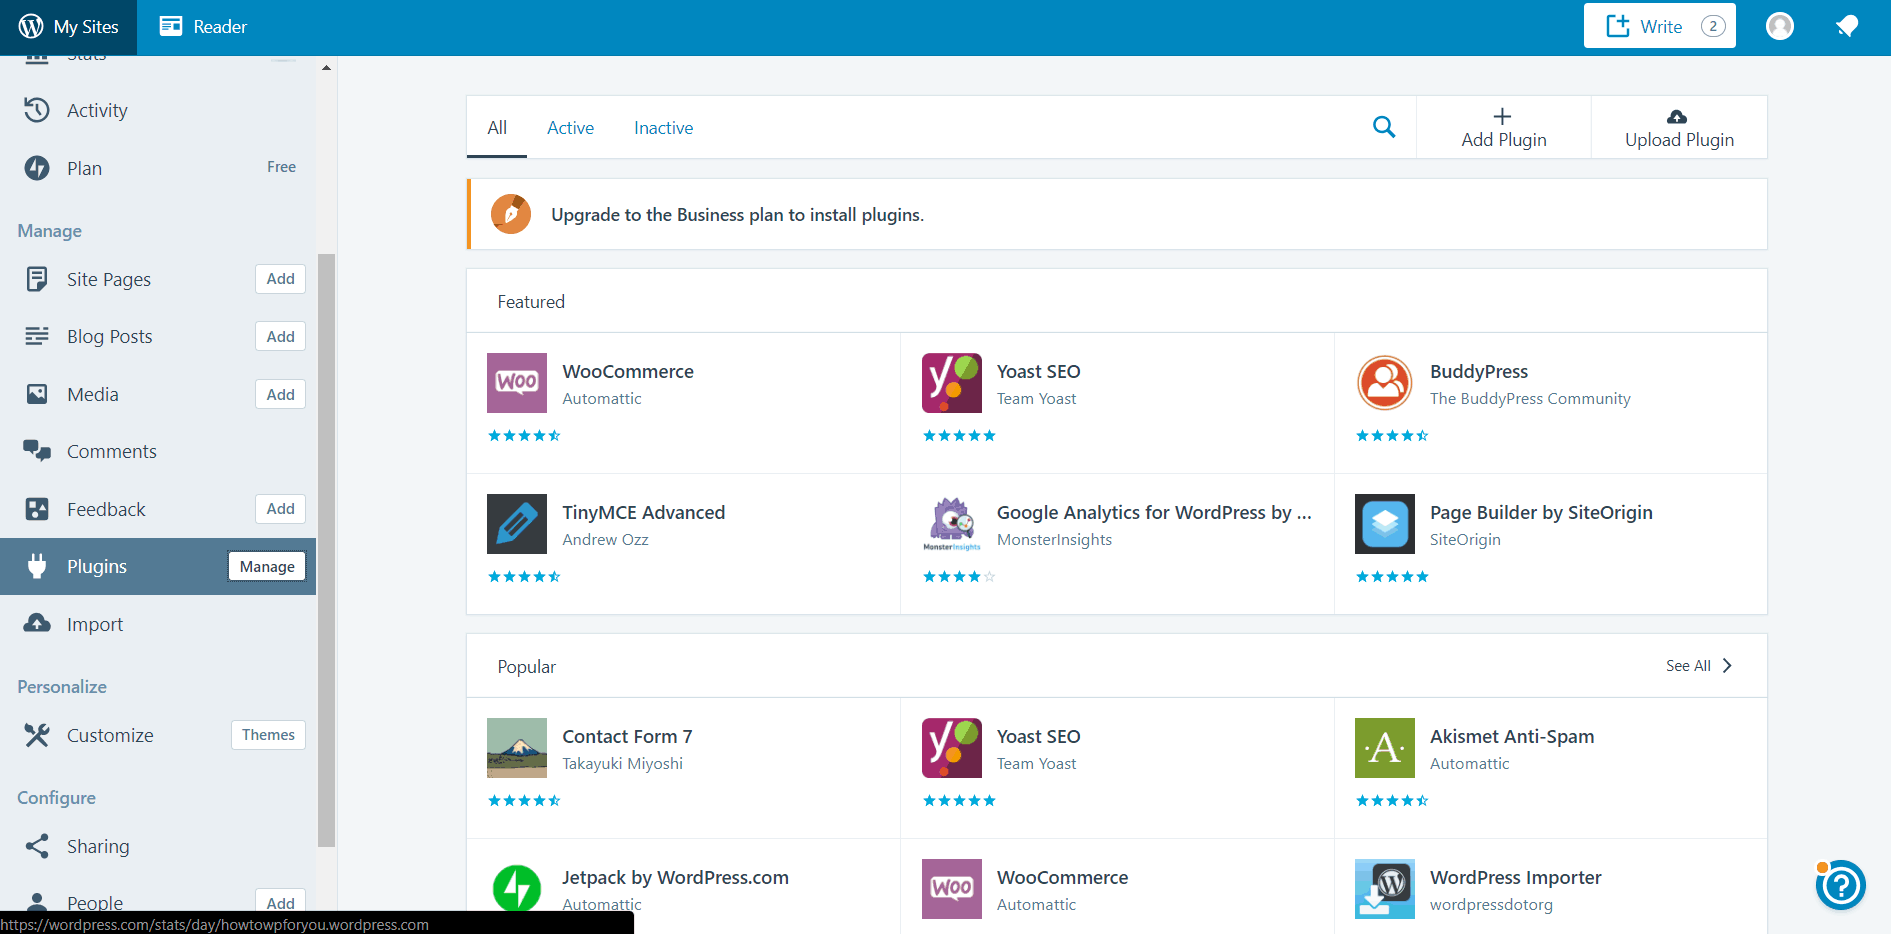1891x934 pixels.
Task: Open the Comments sidebar item
Action: pos(158,451)
